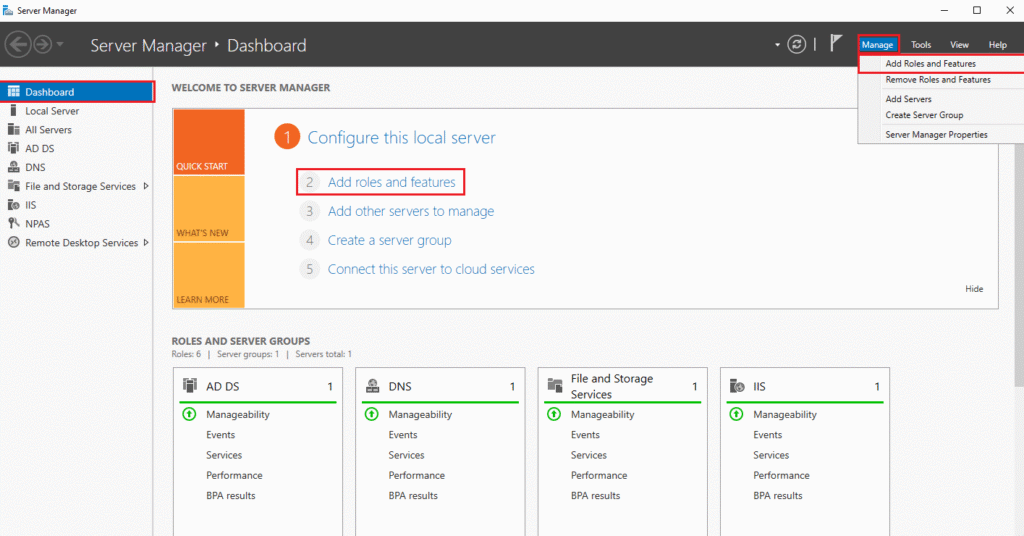Open the Tools menu
This screenshot has width=1024, height=536.
[x=921, y=44]
